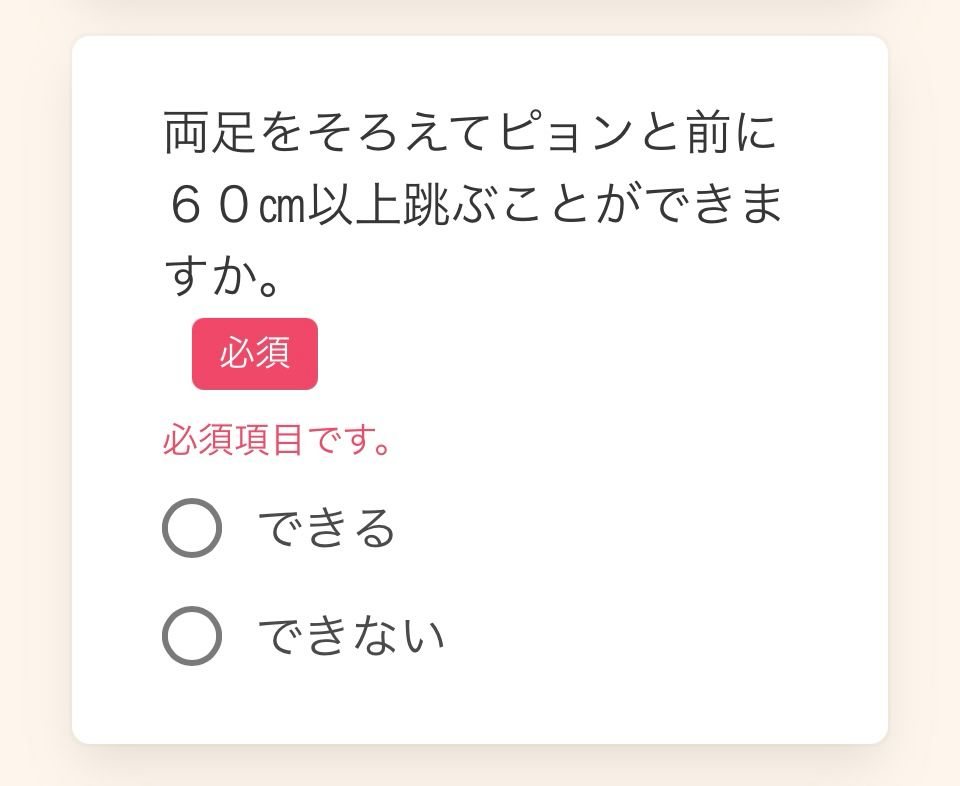Screen dimensions: 960x786
Task: Click the pink 必須 required badge
Action: (x=254, y=353)
